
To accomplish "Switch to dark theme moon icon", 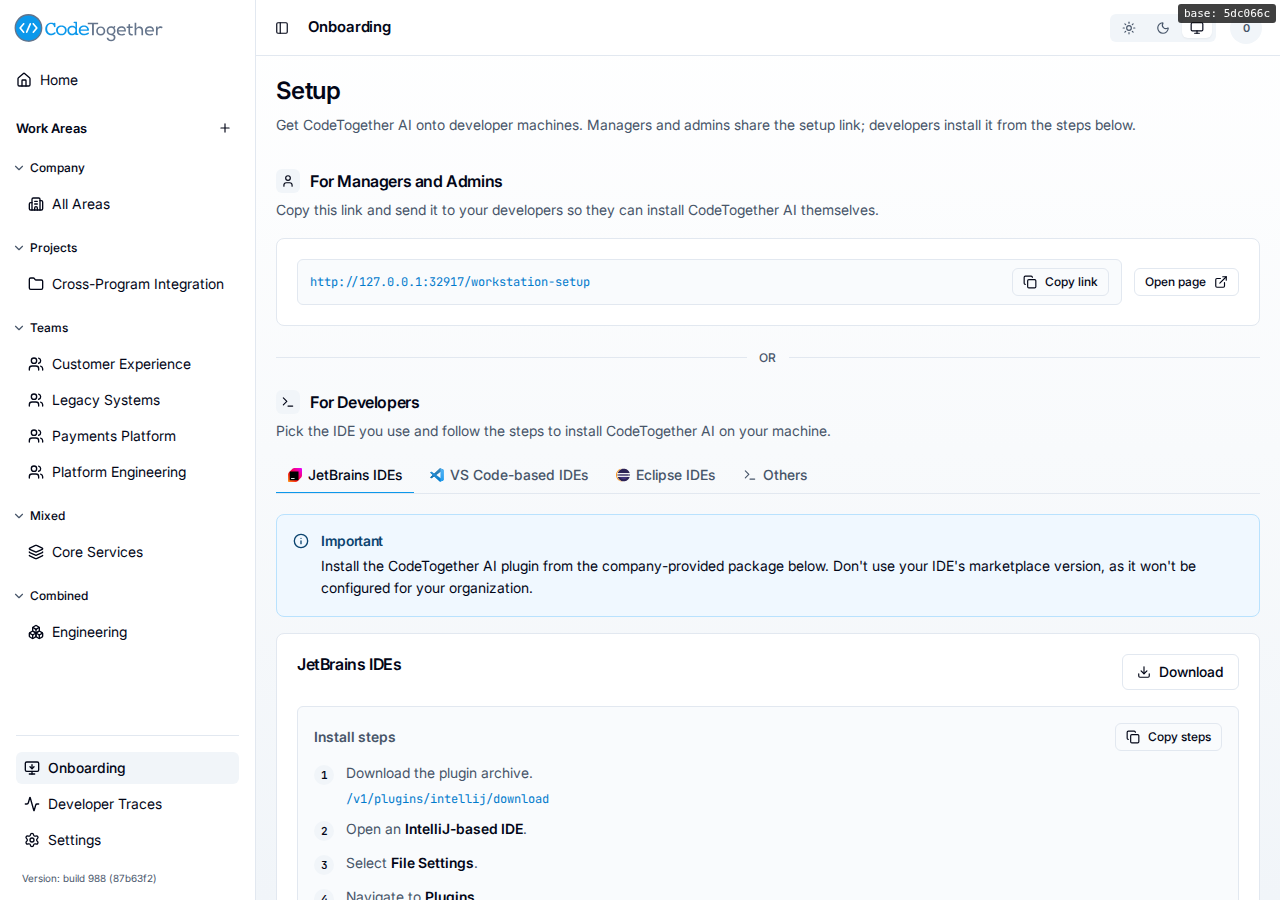I will coord(1163,28).
